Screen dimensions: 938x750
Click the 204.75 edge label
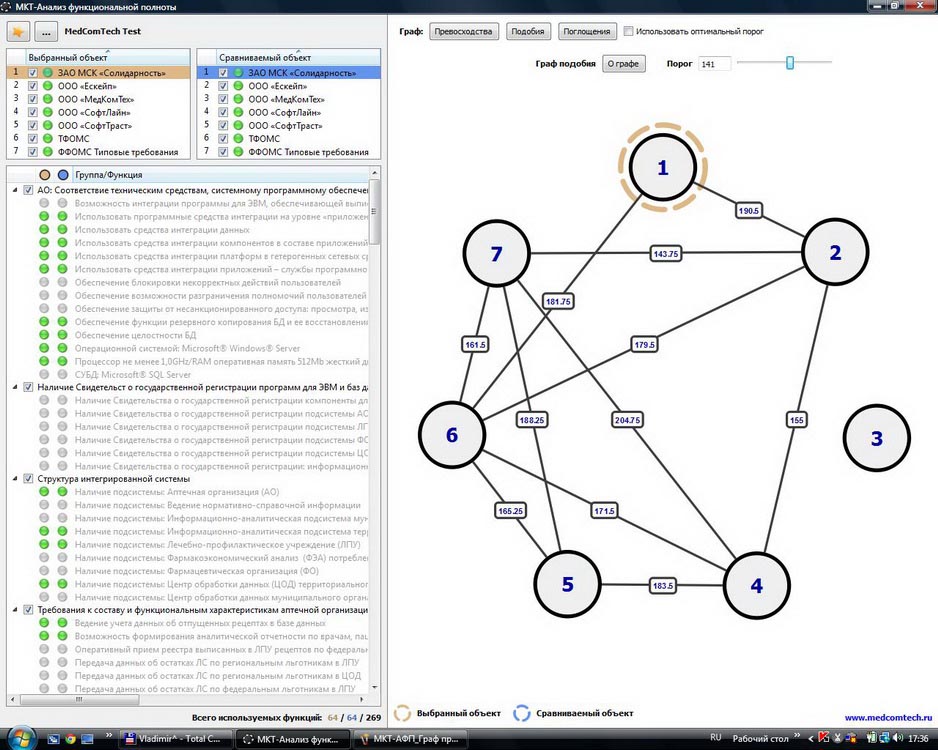click(x=628, y=420)
